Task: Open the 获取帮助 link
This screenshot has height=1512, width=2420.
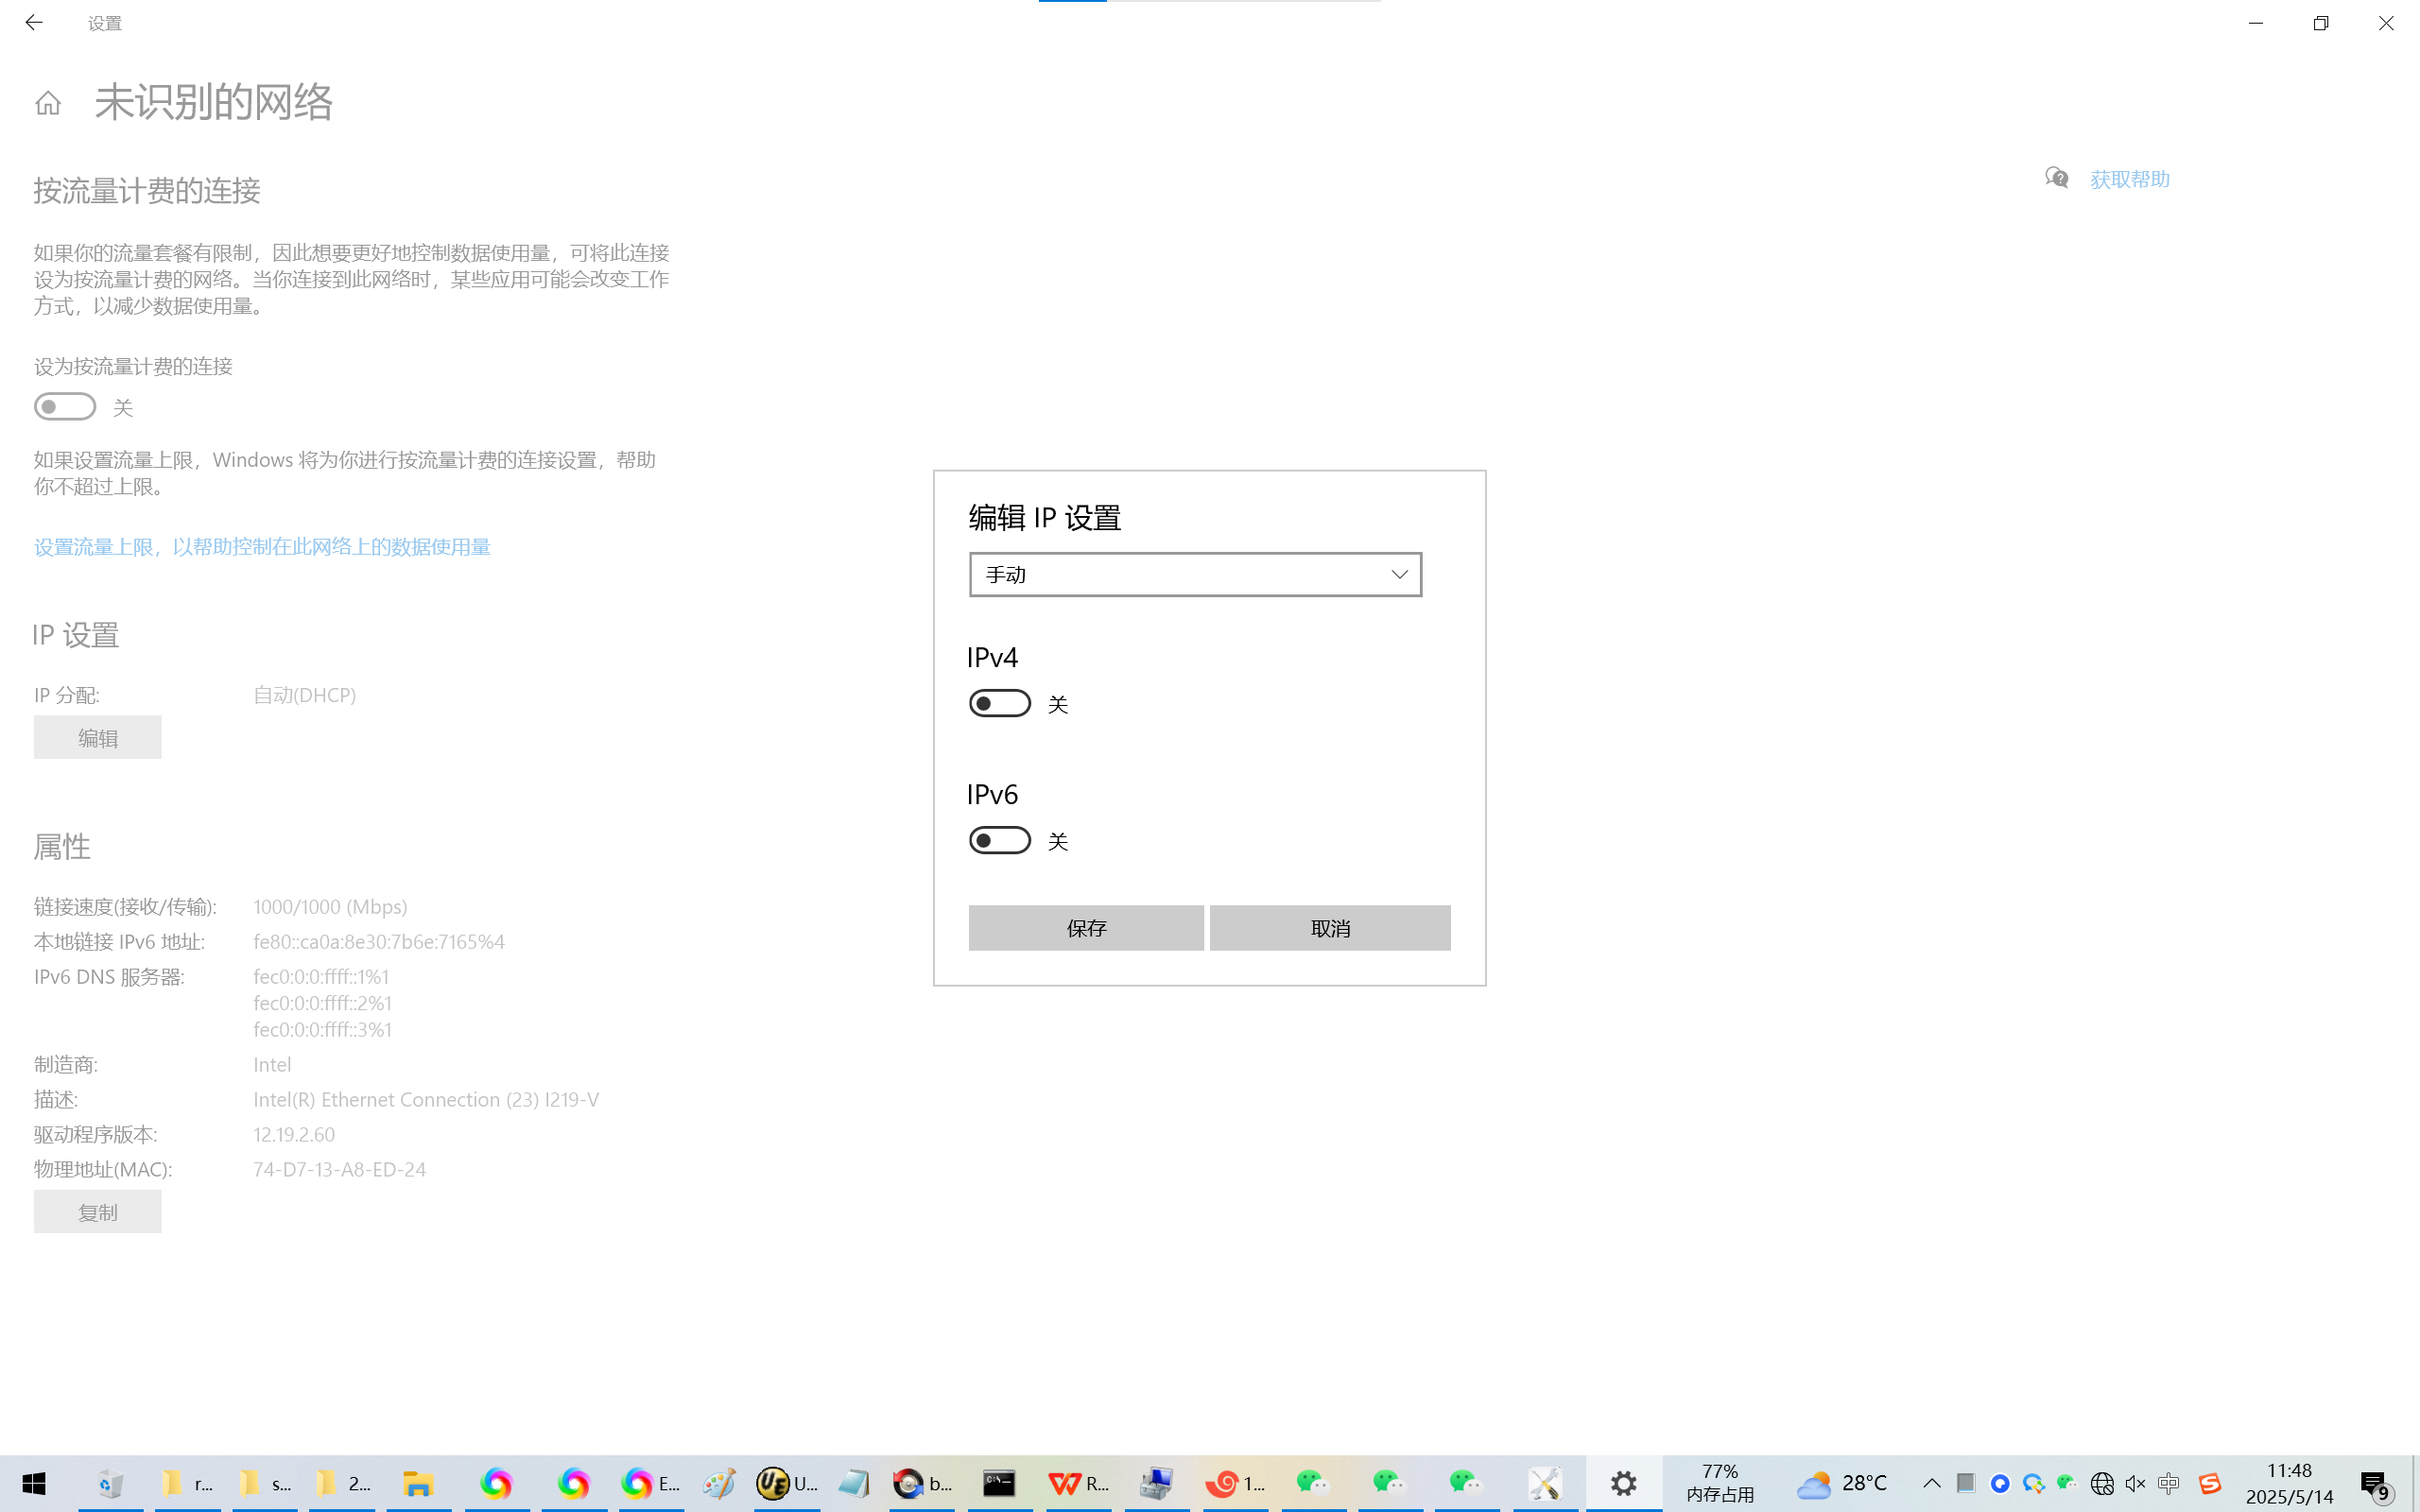Action: [2129, 179]
